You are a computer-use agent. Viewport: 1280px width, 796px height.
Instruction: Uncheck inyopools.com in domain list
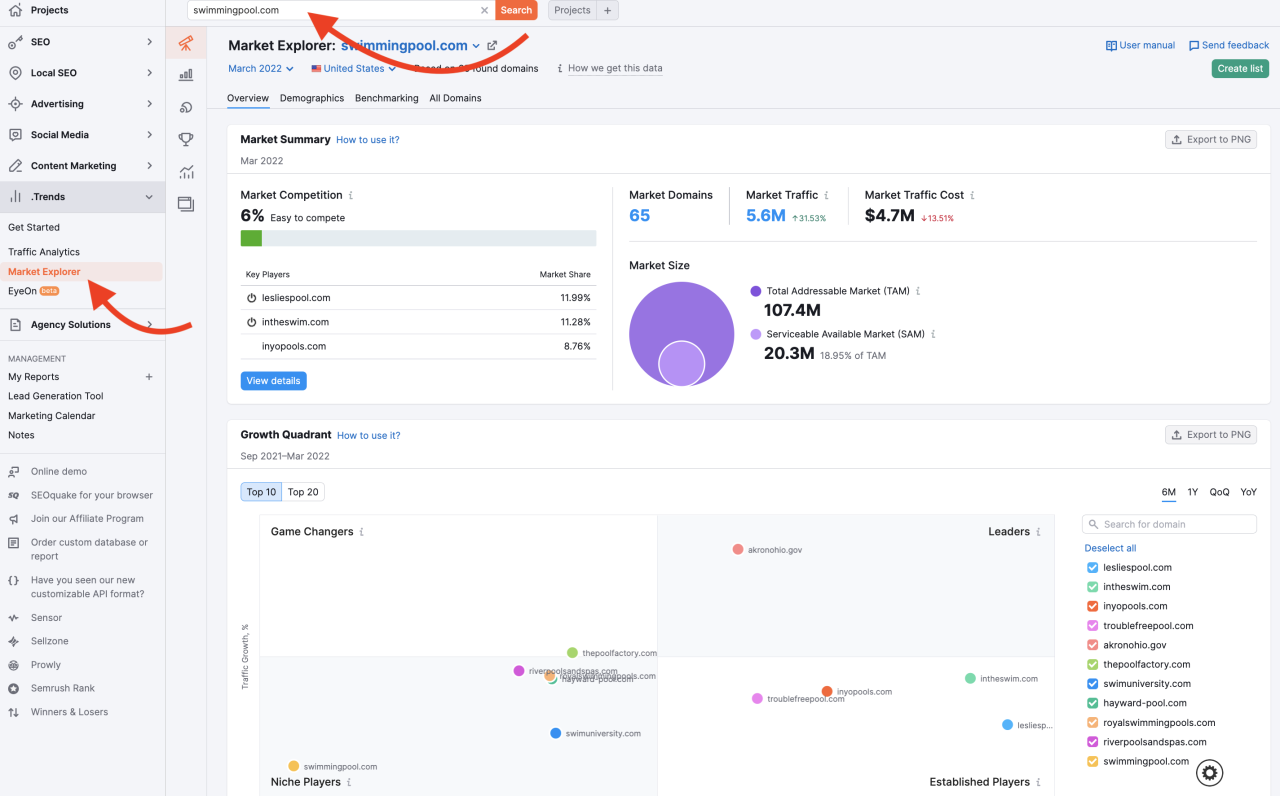tap(1092, 606)
